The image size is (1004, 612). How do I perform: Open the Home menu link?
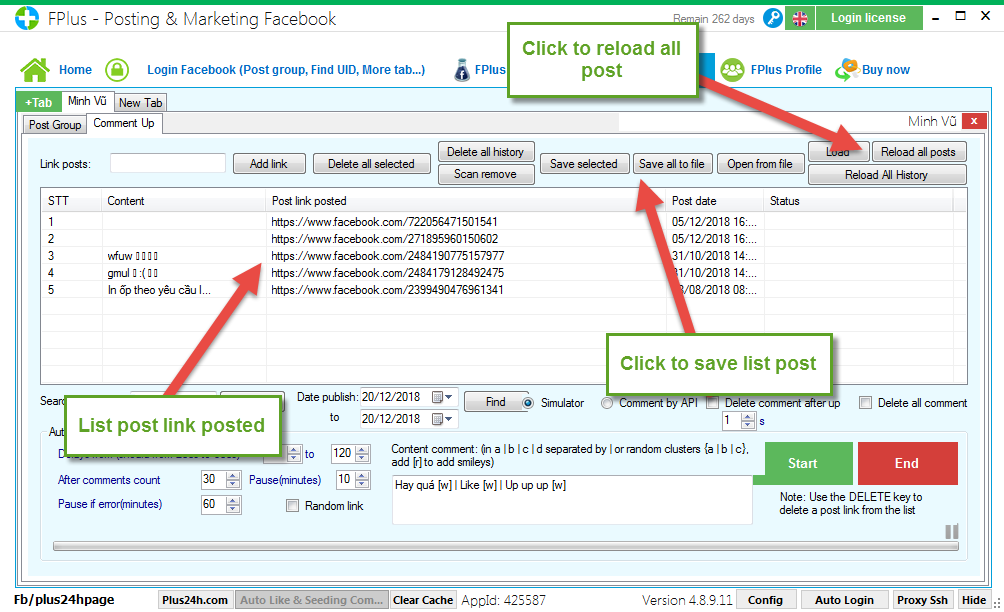[x=75, y=70]
